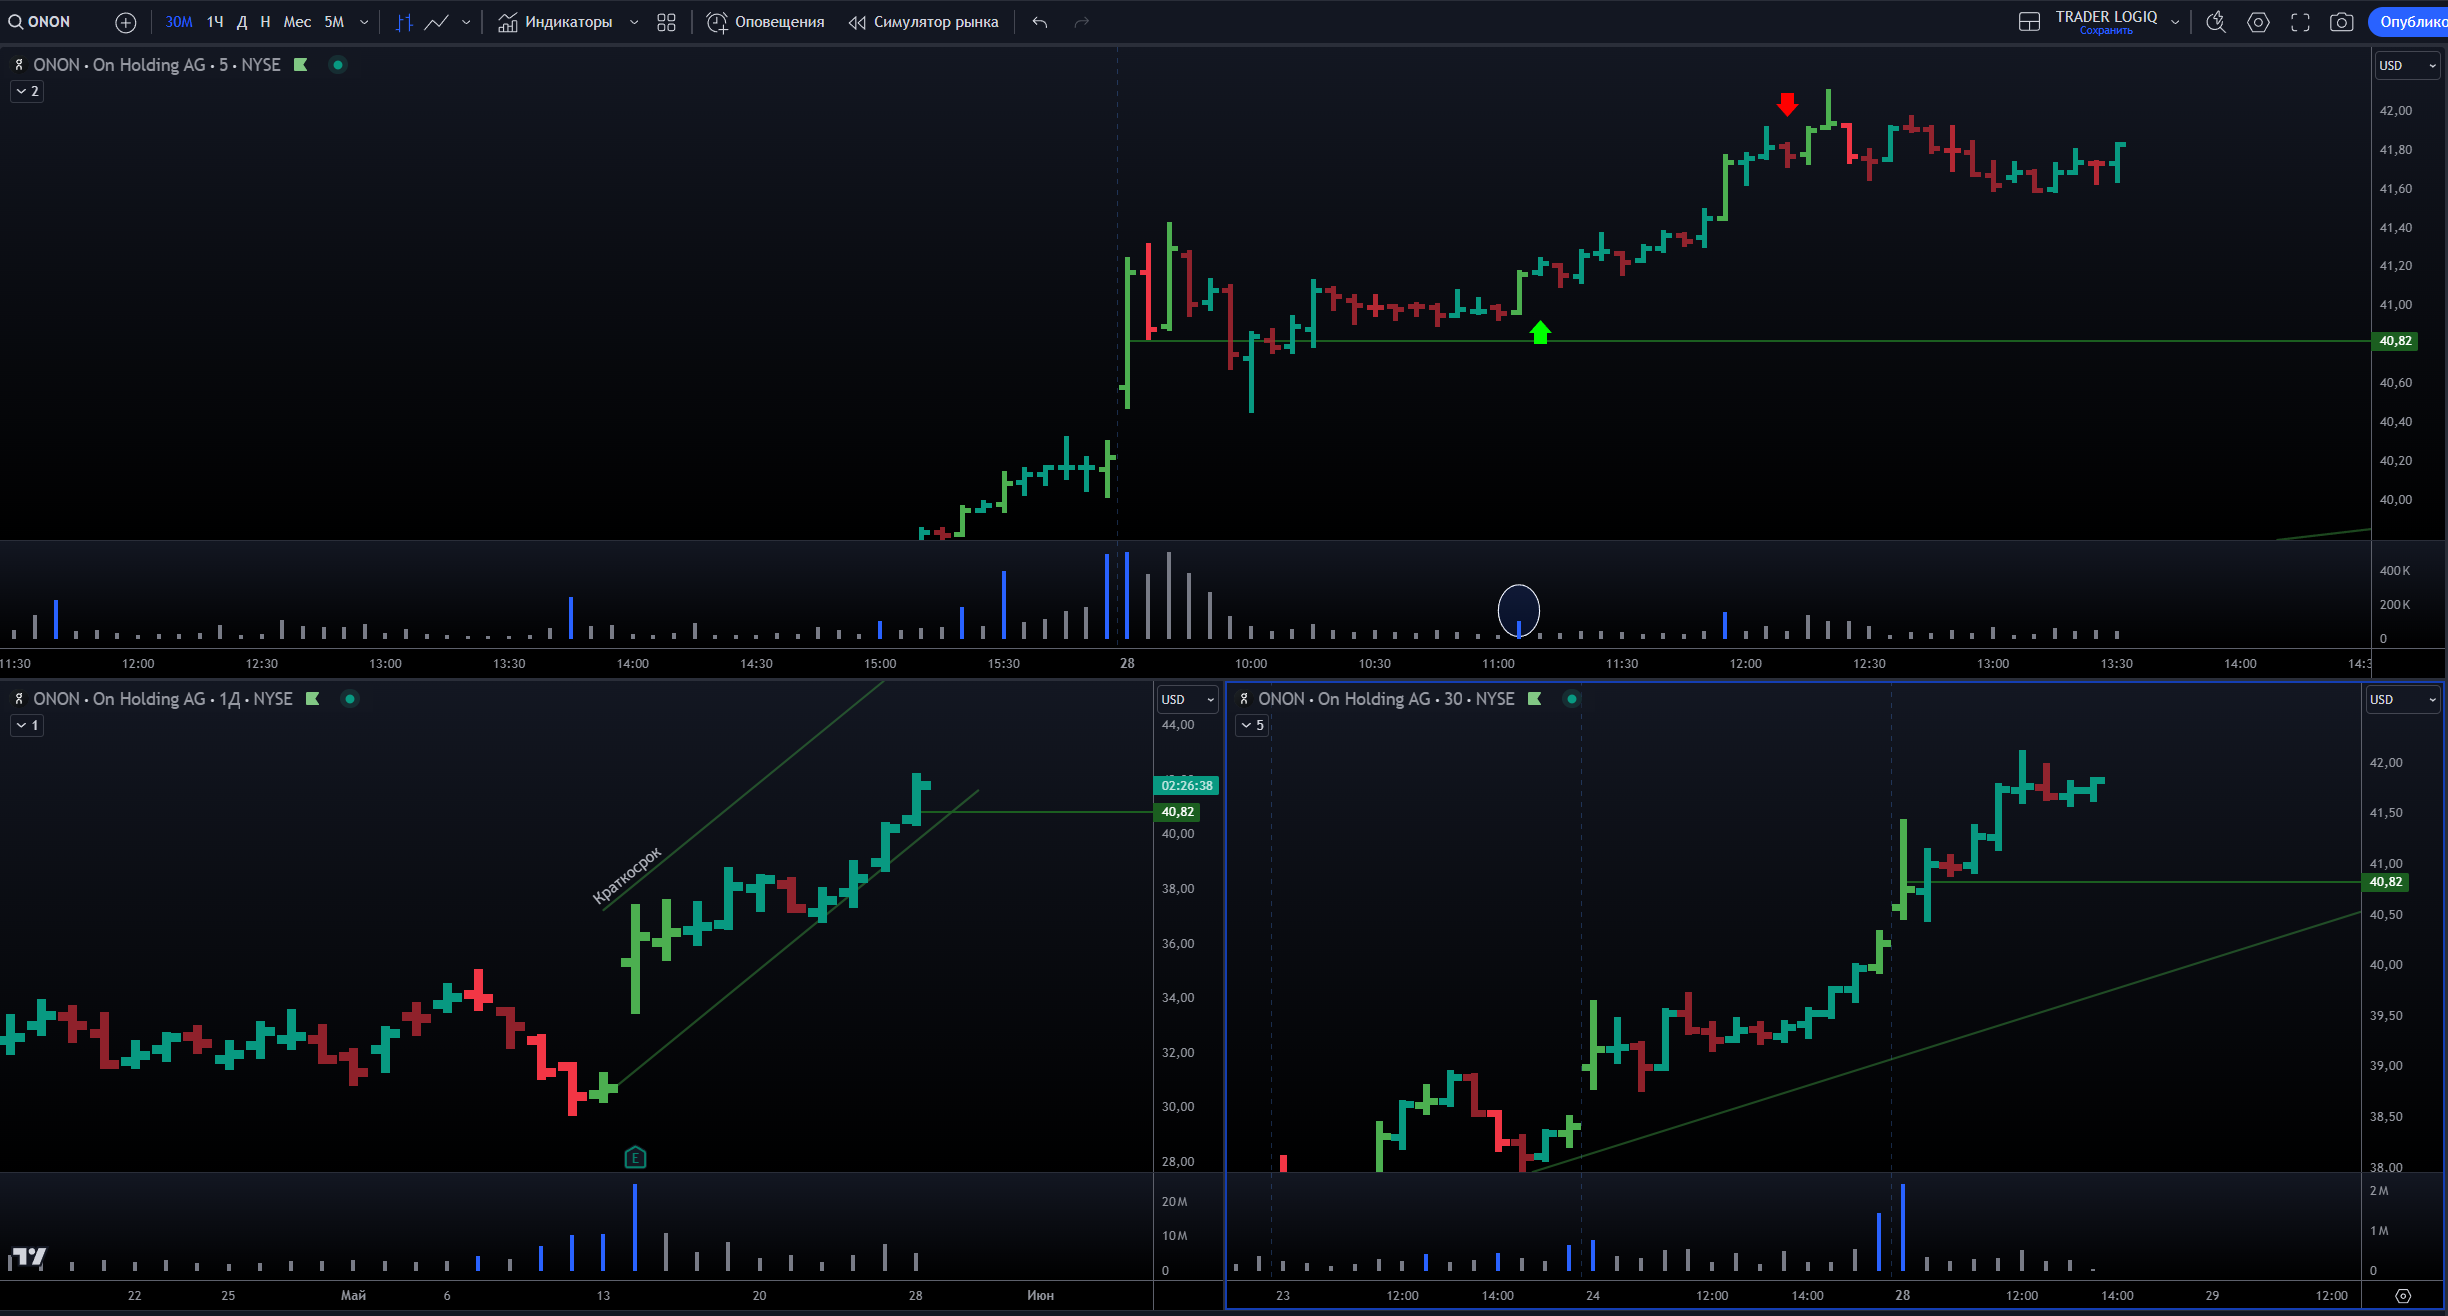Image resolution: width=2448 pixels, height=1316 pixels.
Task: Open quick search lightning icon
Action: pos(2216,22)
